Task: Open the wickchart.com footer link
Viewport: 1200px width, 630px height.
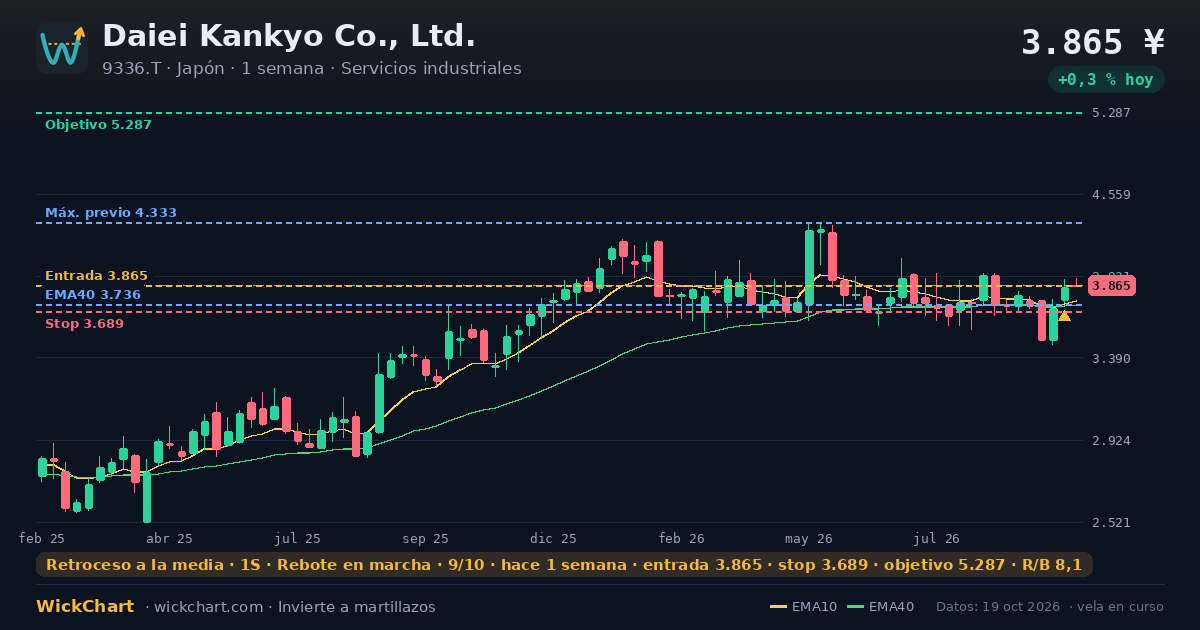Action: pyautogui.click(x=208, y=607)
